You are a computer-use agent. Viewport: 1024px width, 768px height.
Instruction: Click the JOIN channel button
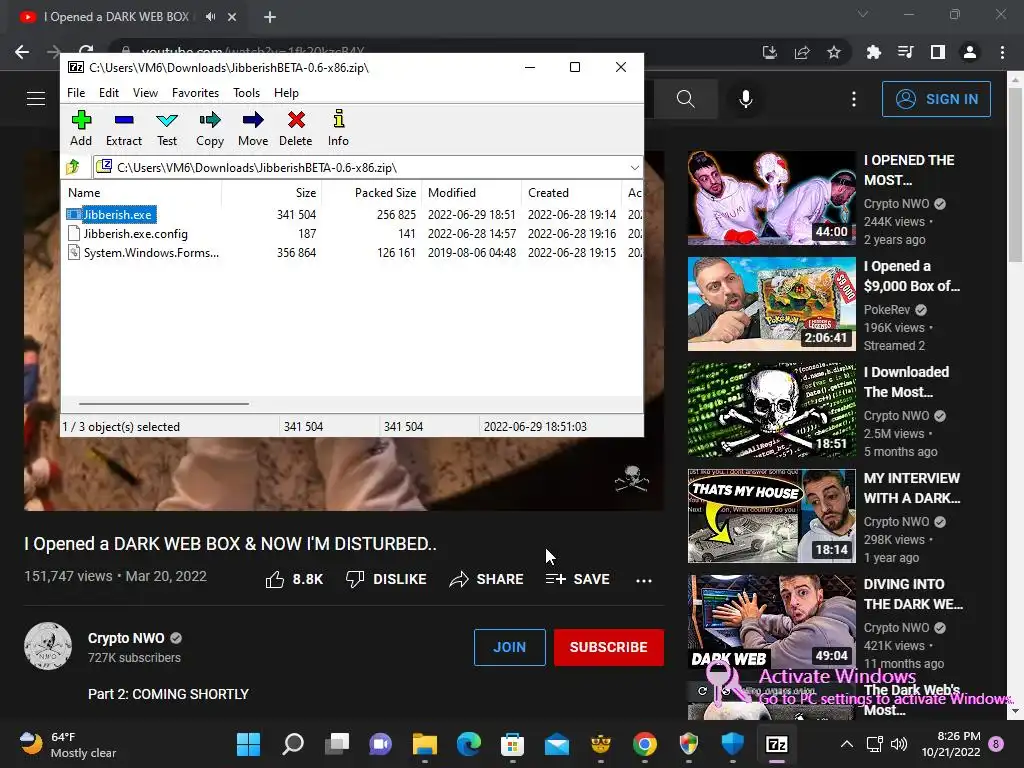coord(509,647)
